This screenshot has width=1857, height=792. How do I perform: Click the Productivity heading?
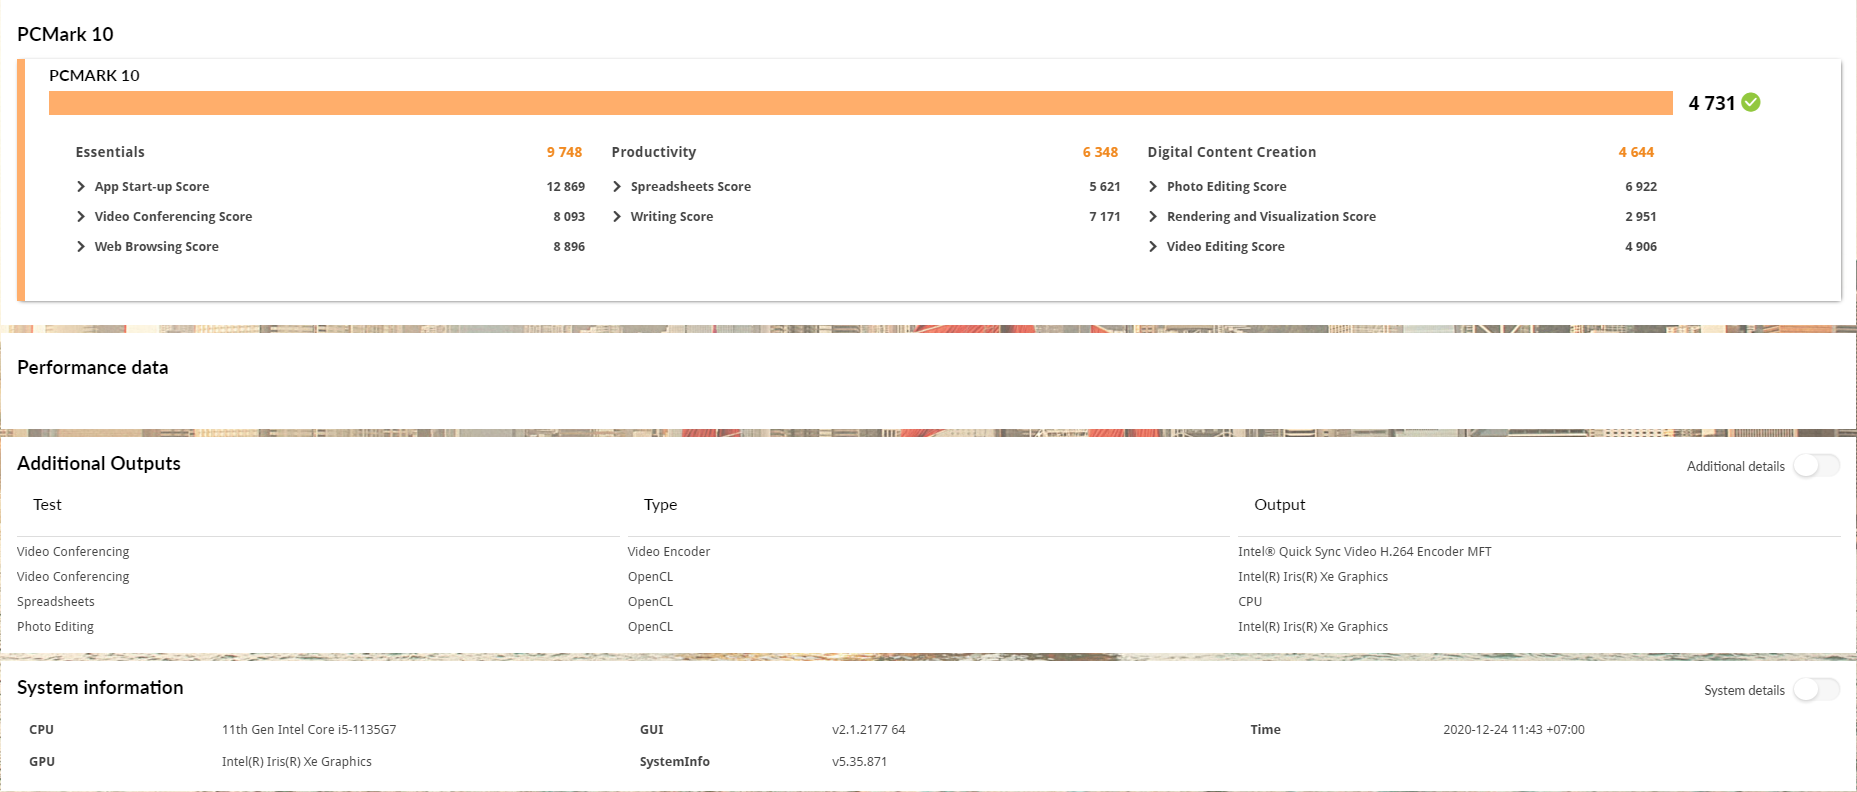click(x=654, y=152)
